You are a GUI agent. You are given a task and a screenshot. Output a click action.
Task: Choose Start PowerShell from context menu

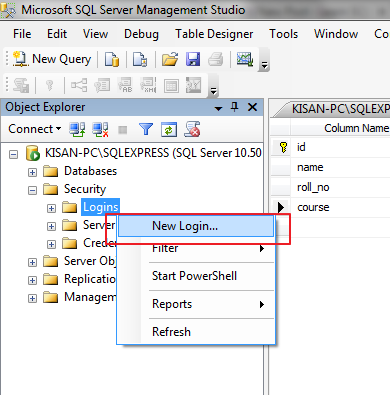coord(196,276)
